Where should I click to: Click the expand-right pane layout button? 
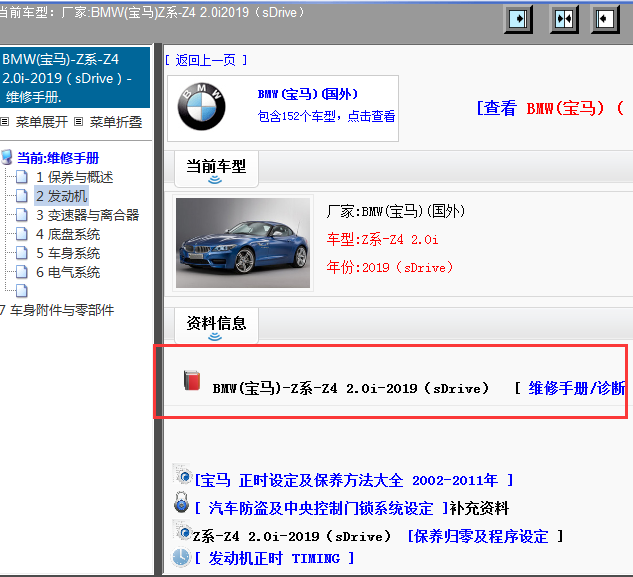coord(519,19)
